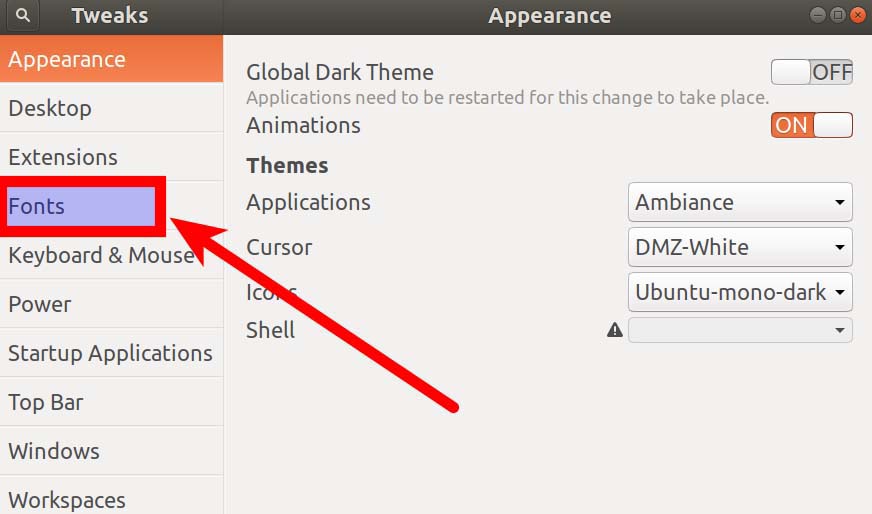Open the Extensions section

coord(63,157)
